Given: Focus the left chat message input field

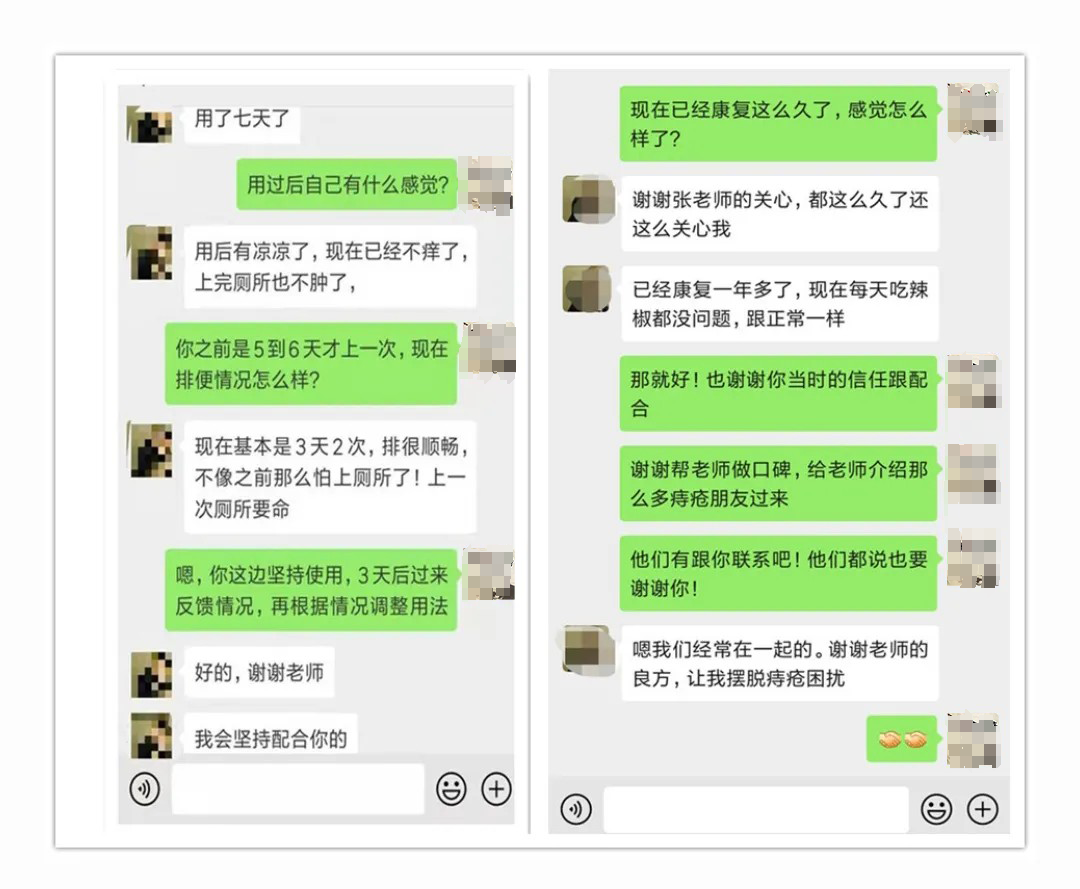Looking at the screenshot, I should [x=298, y=789].
